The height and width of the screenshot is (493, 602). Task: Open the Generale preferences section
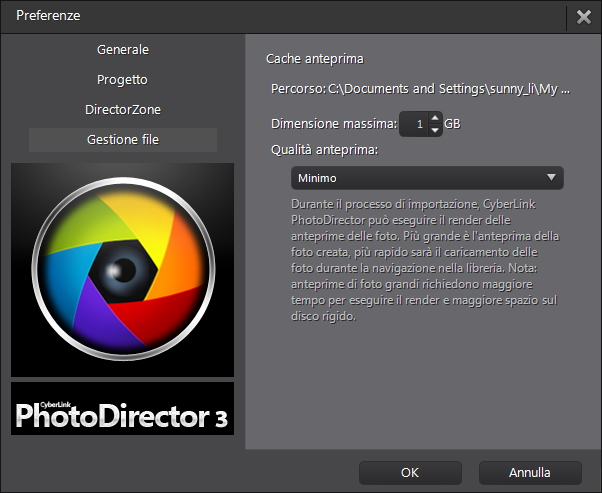pos(123,50)
